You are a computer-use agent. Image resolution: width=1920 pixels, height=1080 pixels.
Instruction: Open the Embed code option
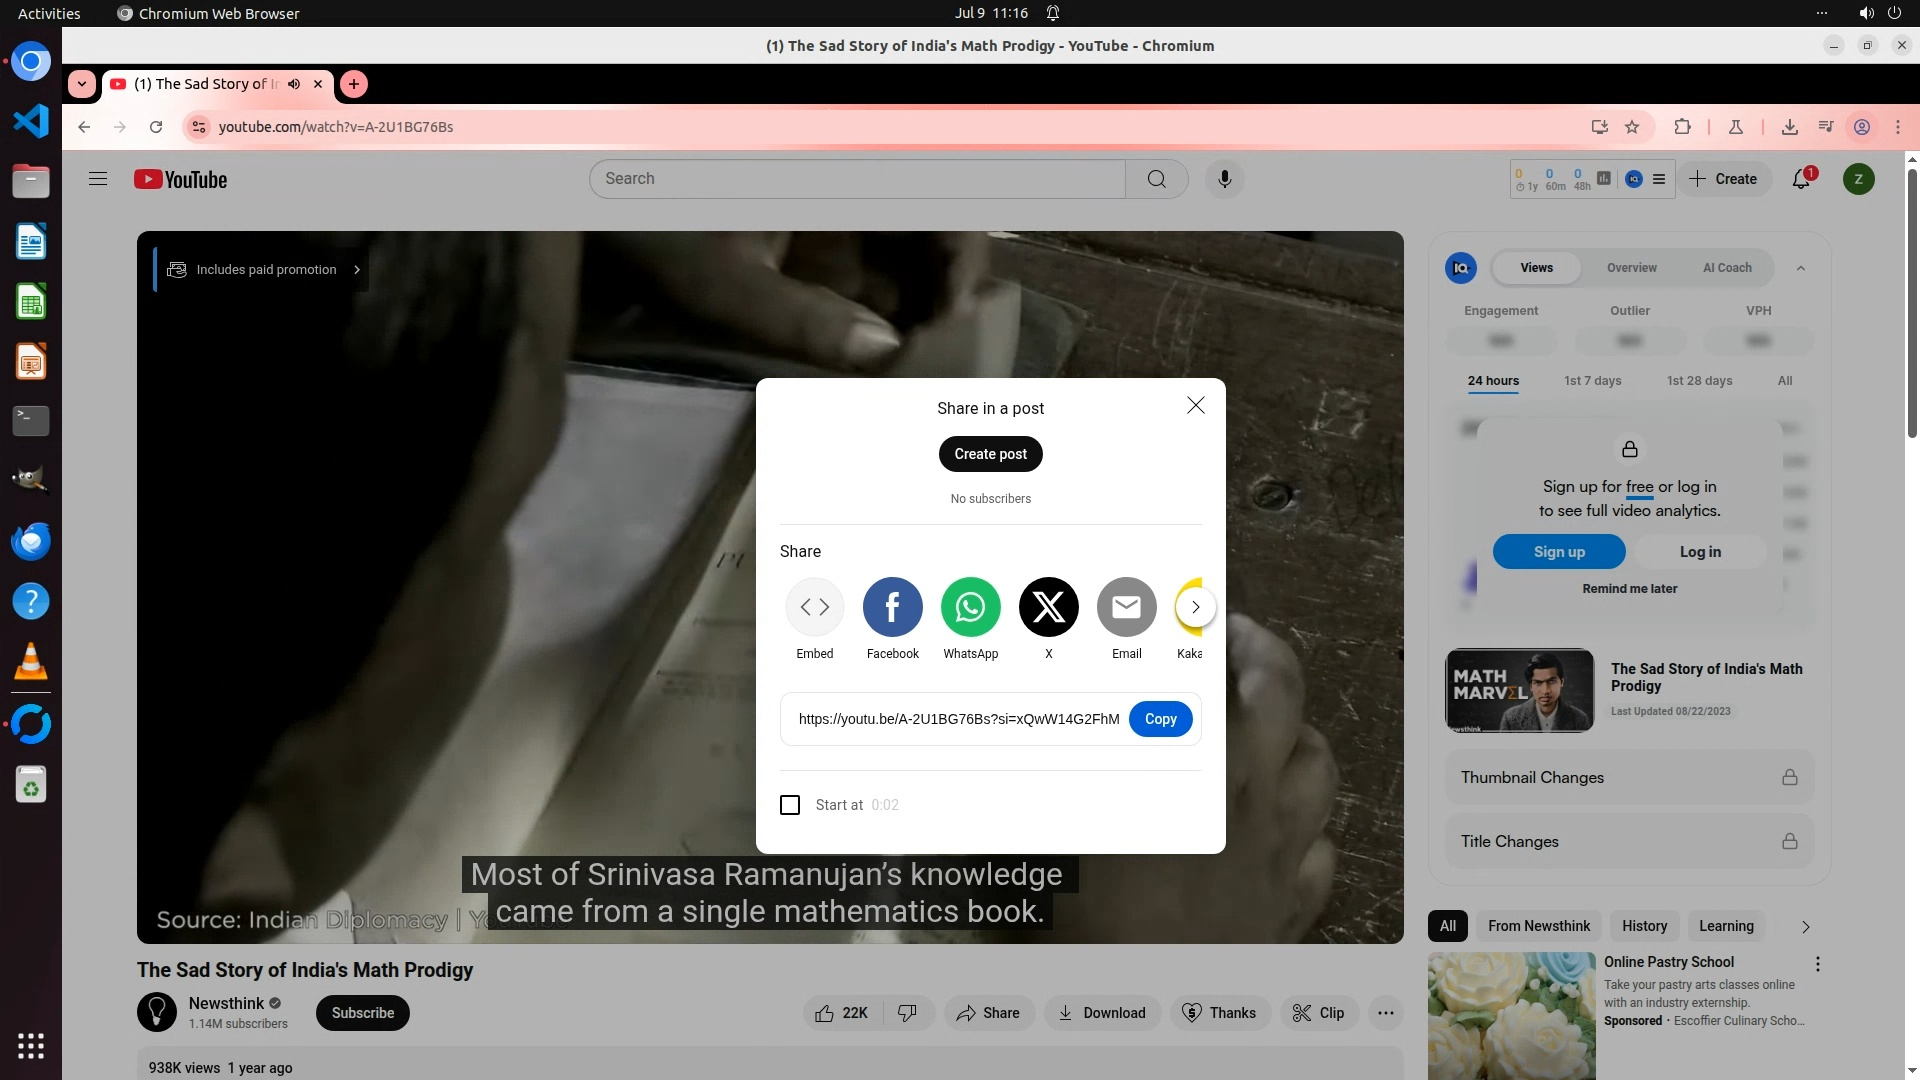coord(814,607)
